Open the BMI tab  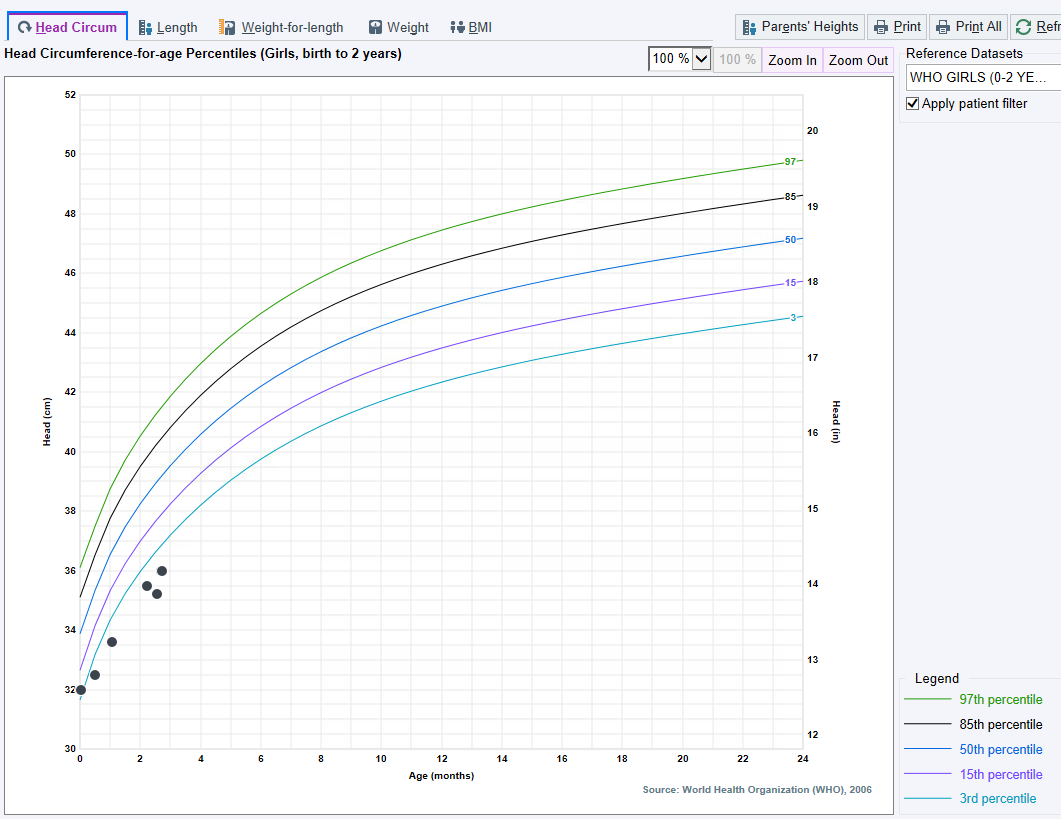pyautogui.click(x=471, y=27)
